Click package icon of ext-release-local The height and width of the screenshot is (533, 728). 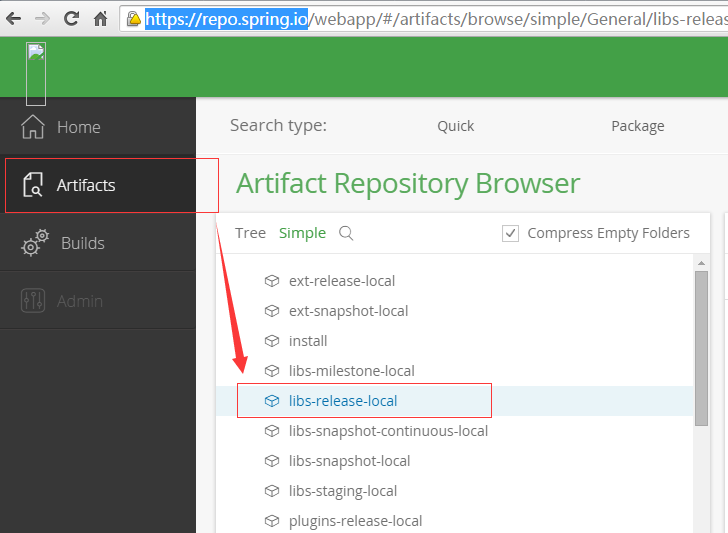click(x=272, y=281)
